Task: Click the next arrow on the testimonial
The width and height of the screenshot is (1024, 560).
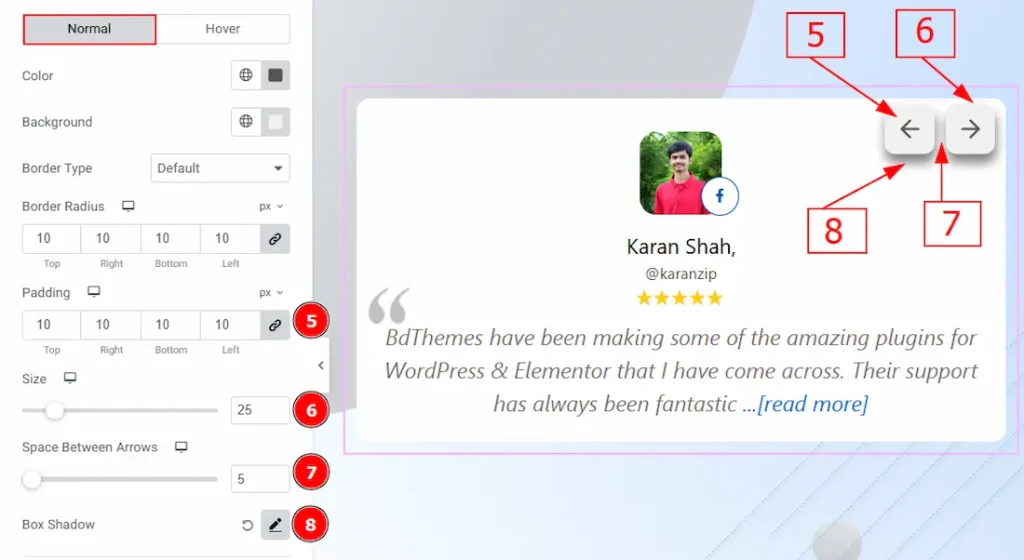Action: (970, 129)
